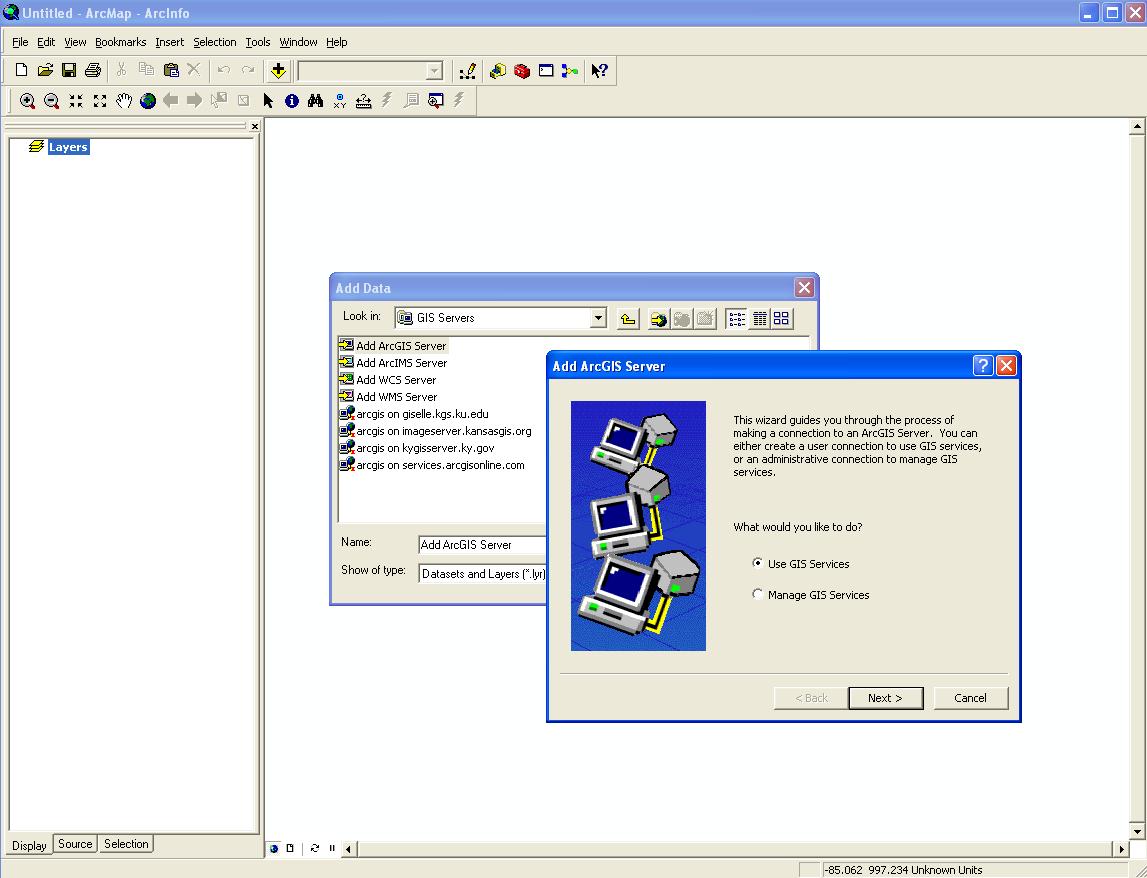
Task: Select the Pan hand tool
Action: pos(124,101)
